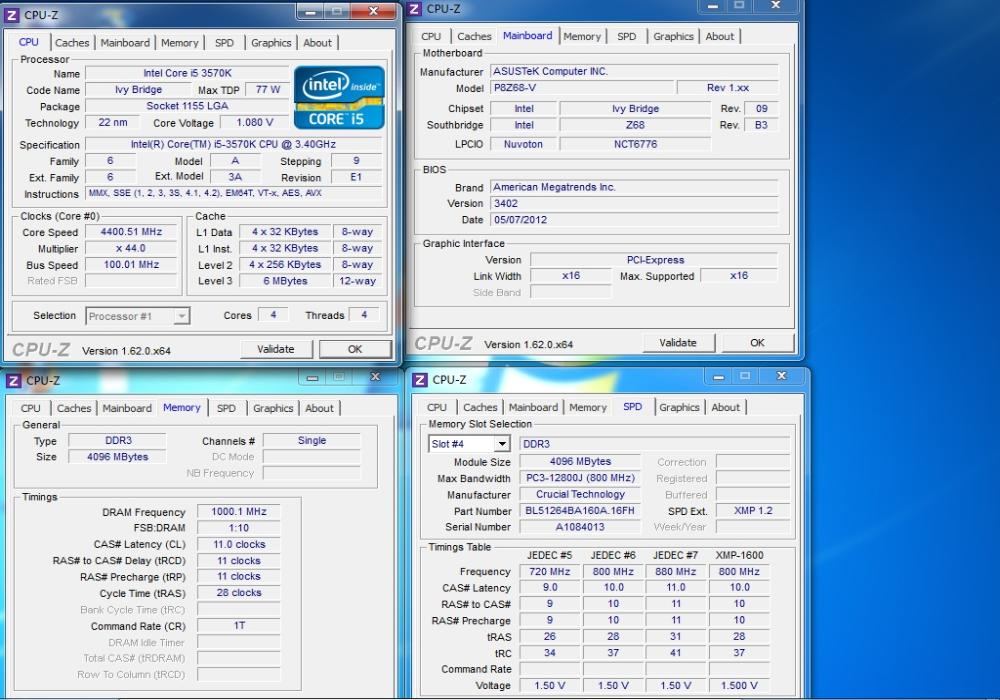Click the Level 3 cache value 6 MBytes
The image size is (1000, 700).
(285, 281)
